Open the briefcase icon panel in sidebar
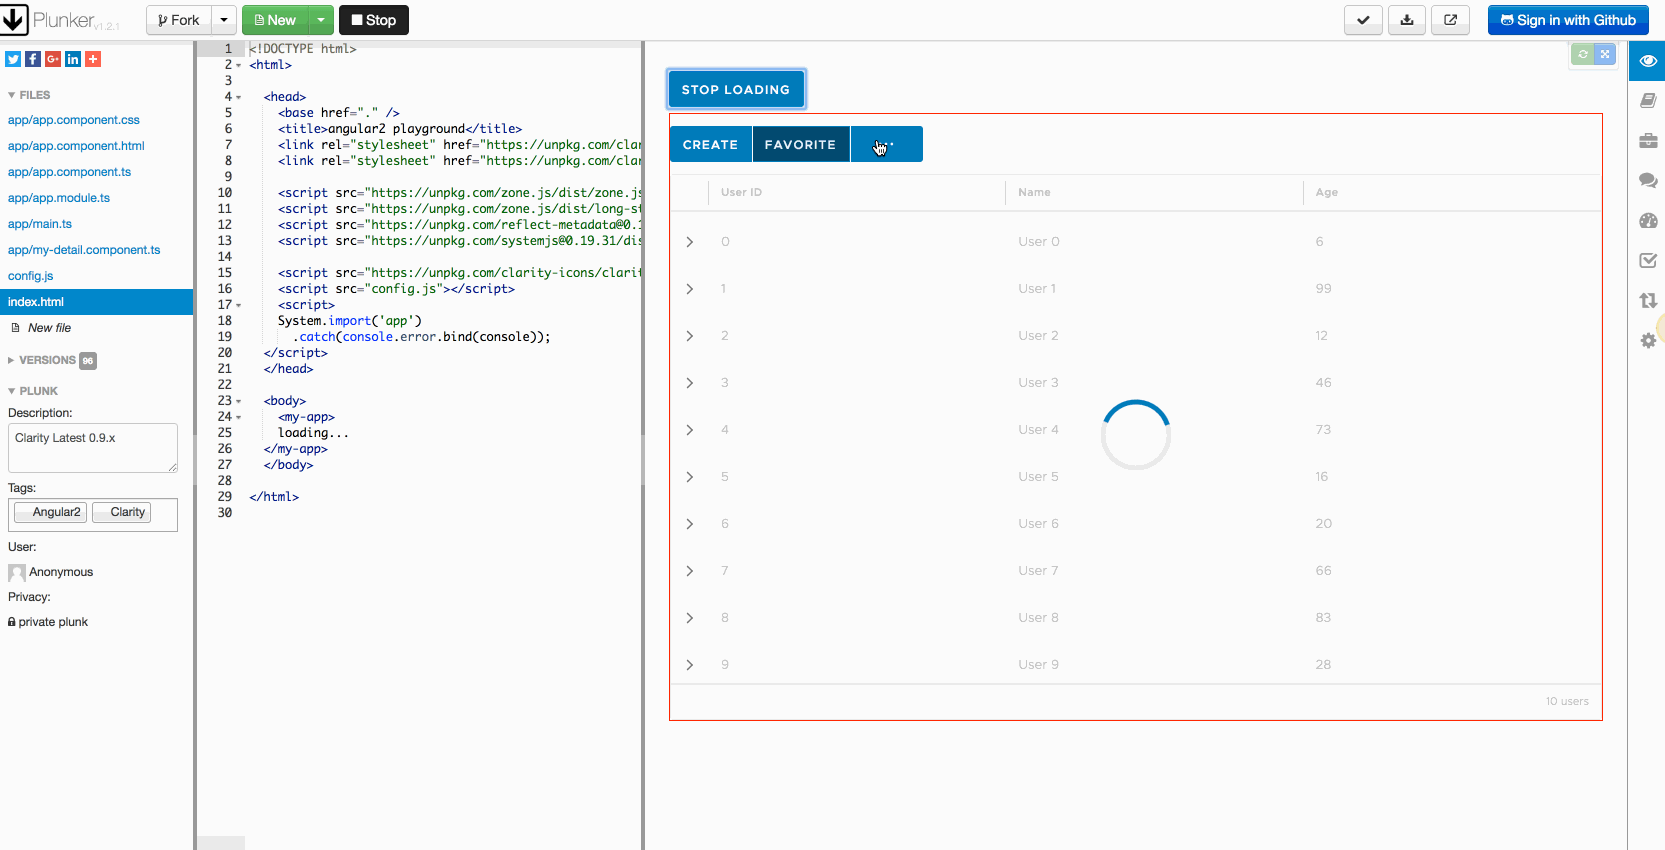Viewport: 1665px width, 850px height. click(1648, 140)
